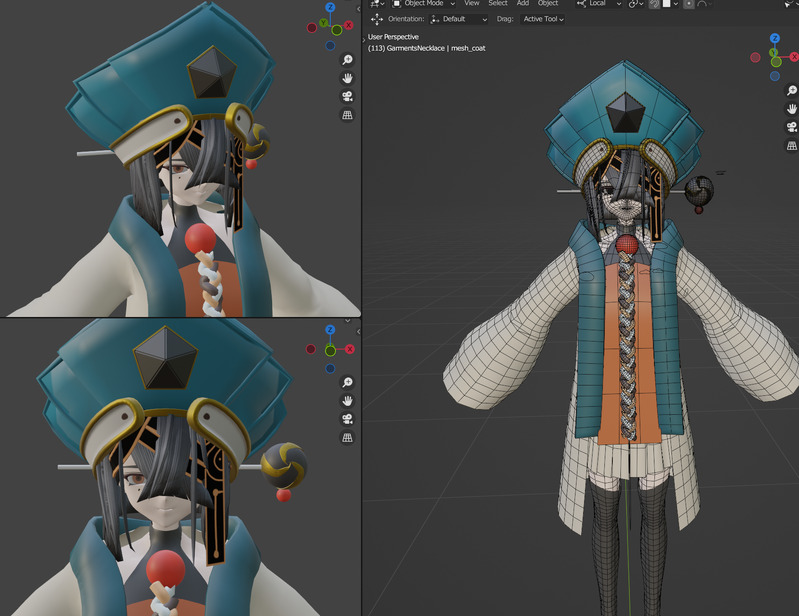The width and height of the screenshot is (799, 616).
Task: Open the Select menu
Action: (x=498, y=3)
